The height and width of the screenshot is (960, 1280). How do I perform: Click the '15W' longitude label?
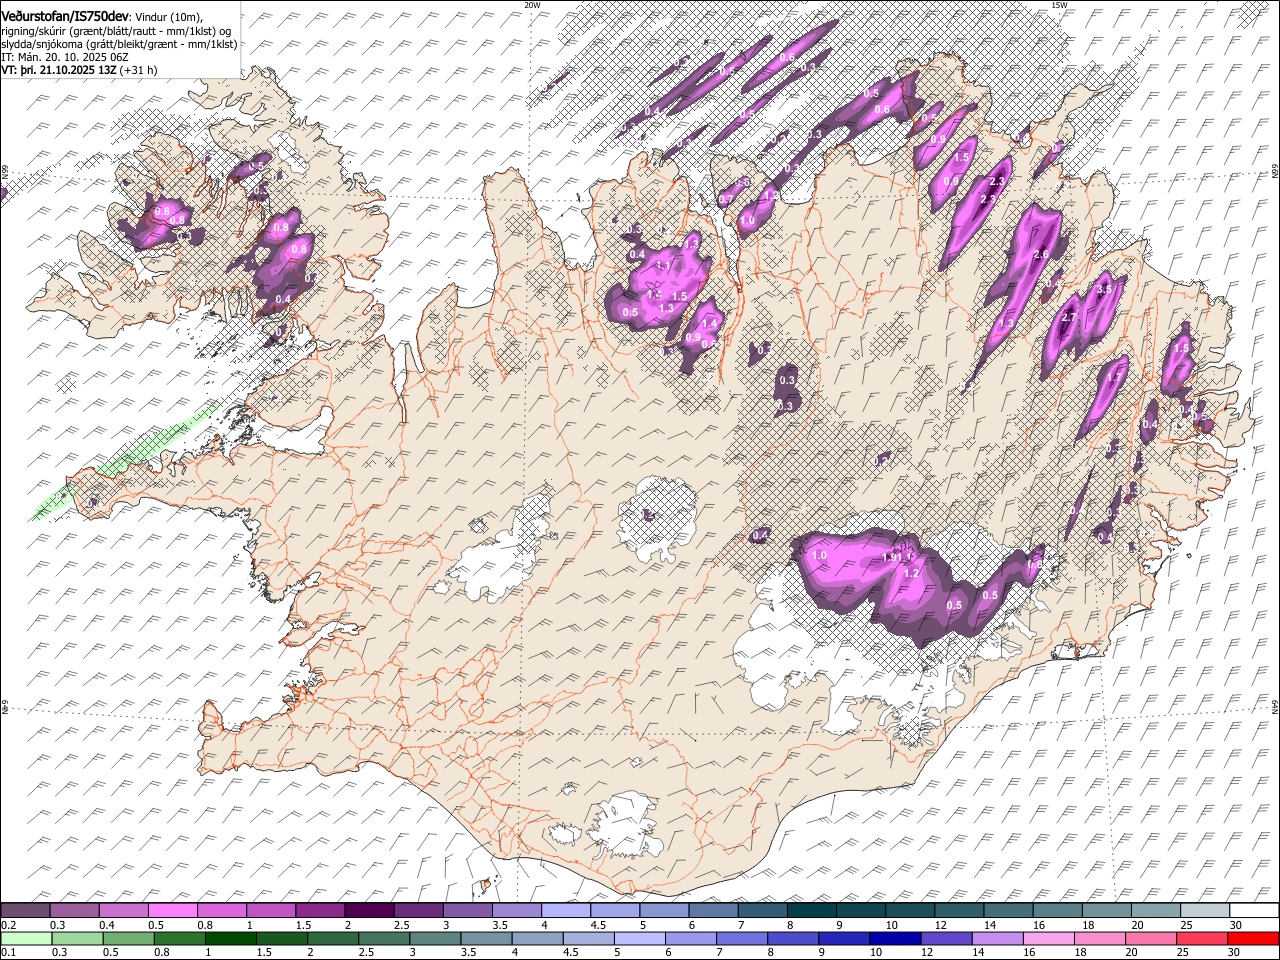pyautogui.click(x=1059, y=5)
